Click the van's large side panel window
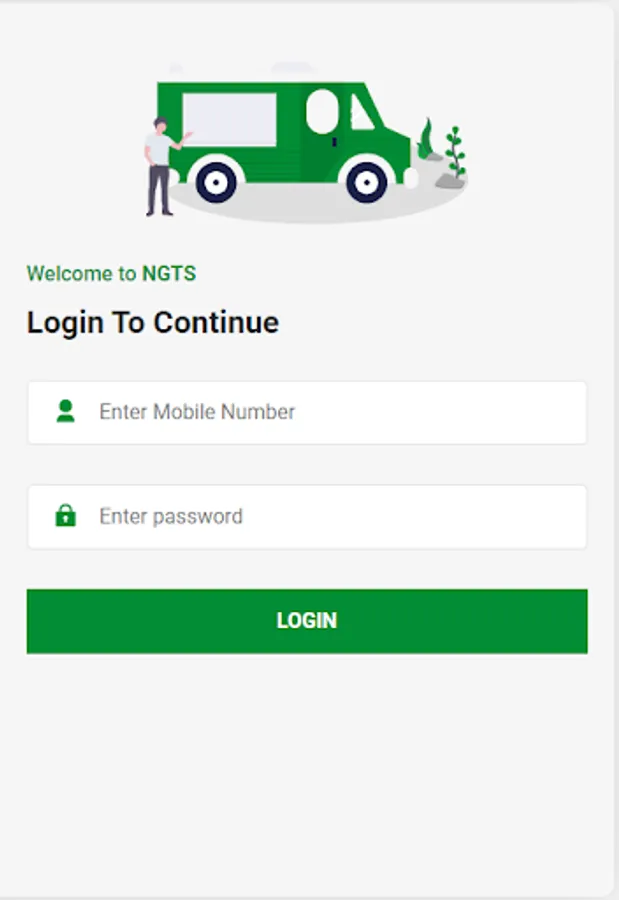619x900 pixels. point(230,119)
